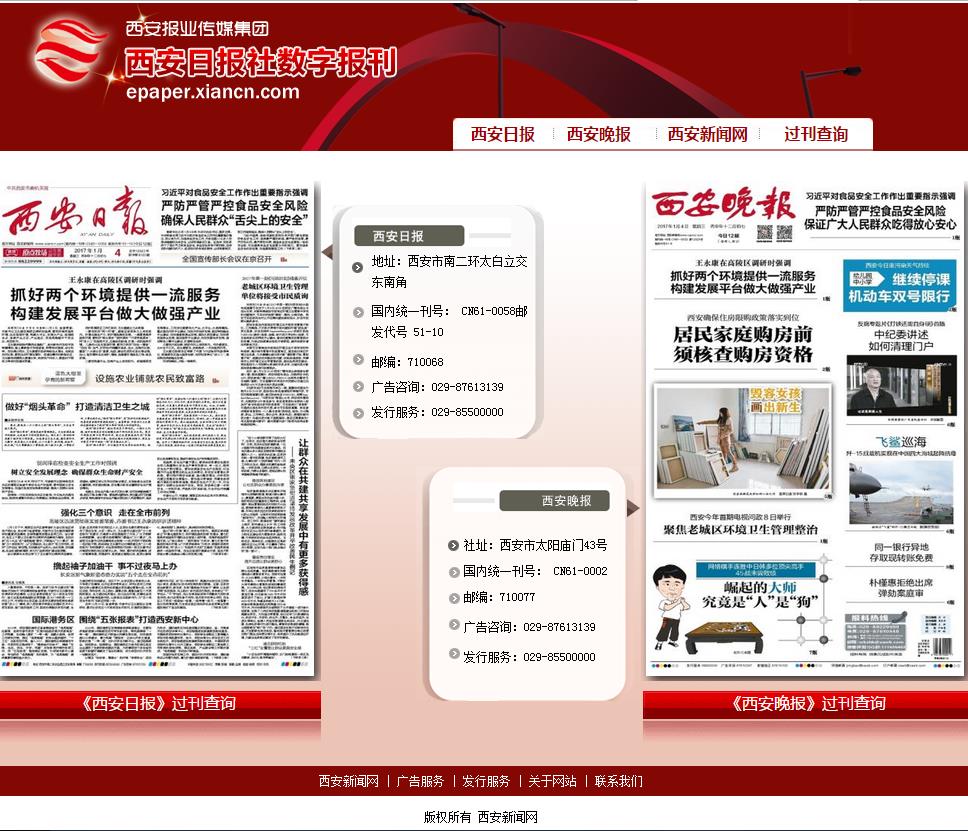Go to 西安新闻网 navigation tab
The width and height of the screenshot is (968, 831).
707,134
